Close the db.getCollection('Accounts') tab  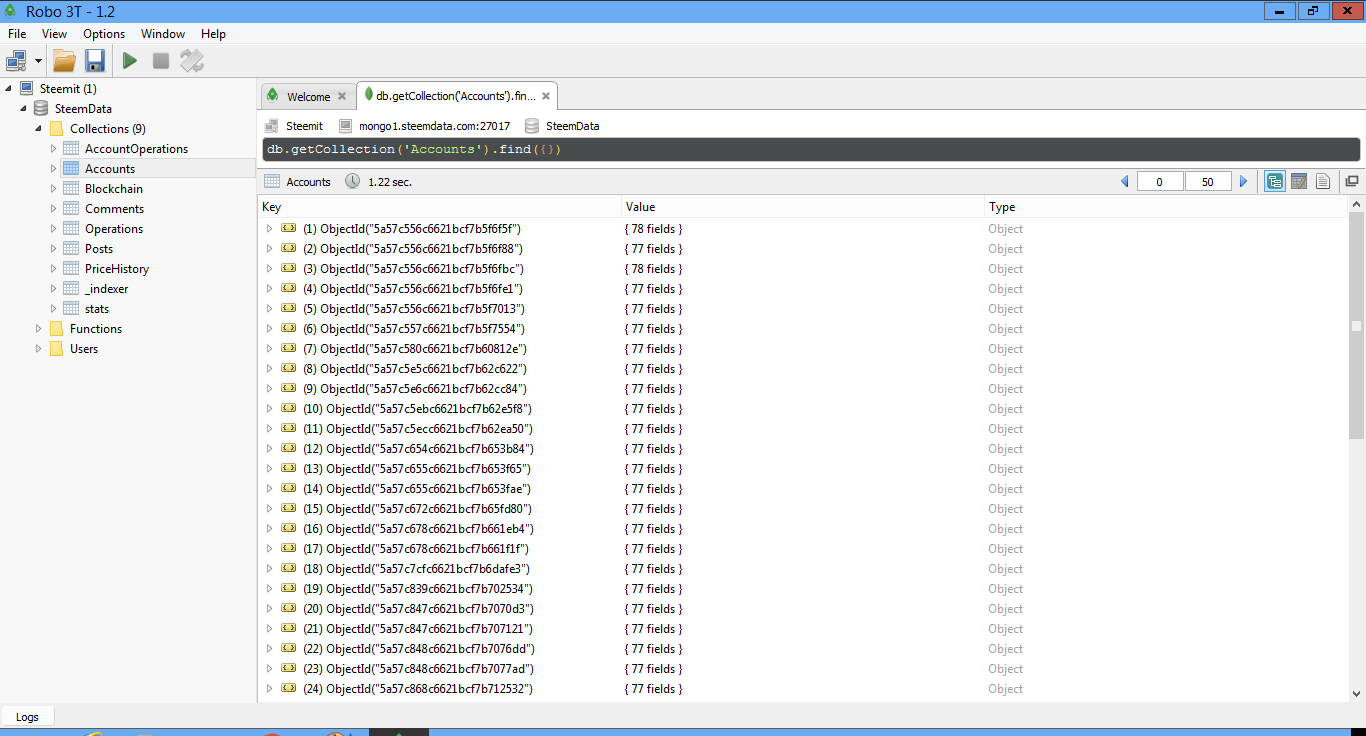(545, 97)
